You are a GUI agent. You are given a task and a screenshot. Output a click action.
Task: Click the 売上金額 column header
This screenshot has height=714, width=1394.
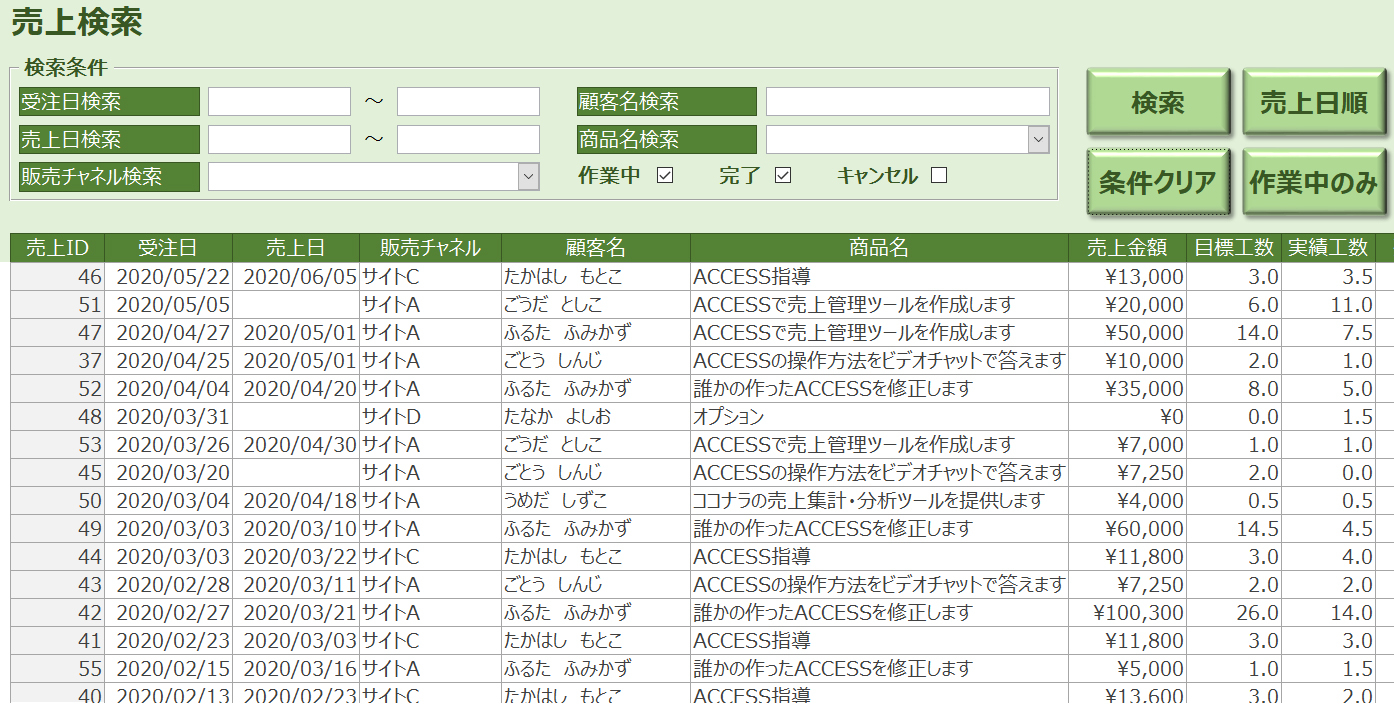tap(1126, 247)
